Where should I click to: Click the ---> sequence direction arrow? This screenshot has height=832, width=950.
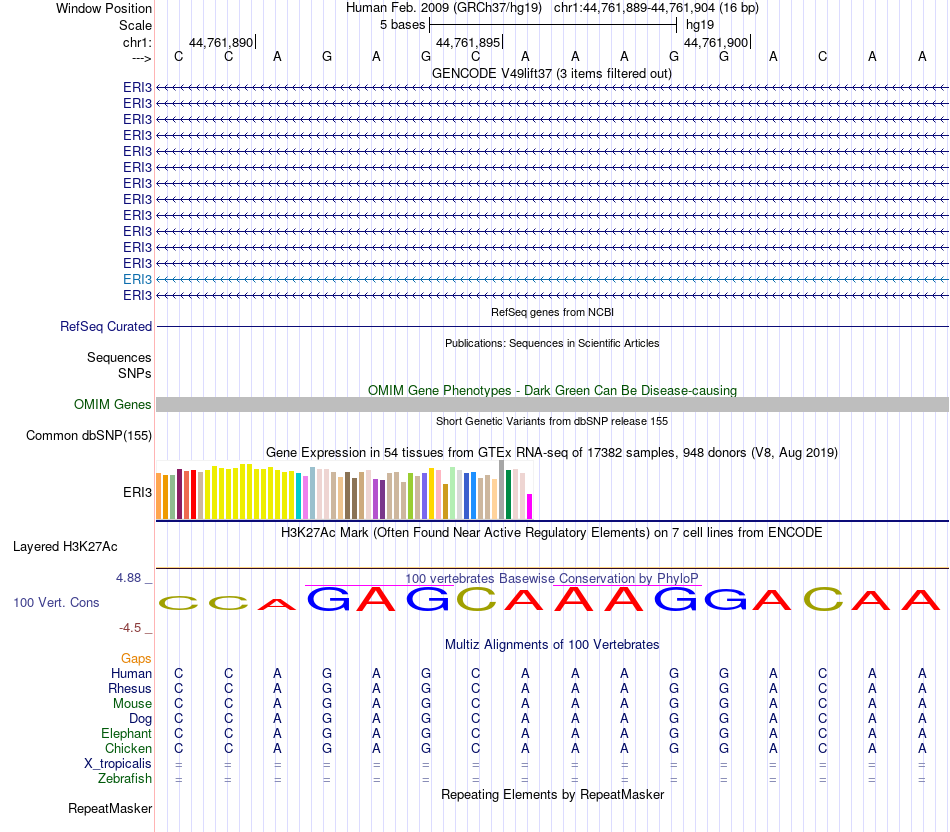pyautogui.click(x=142, y=58)
